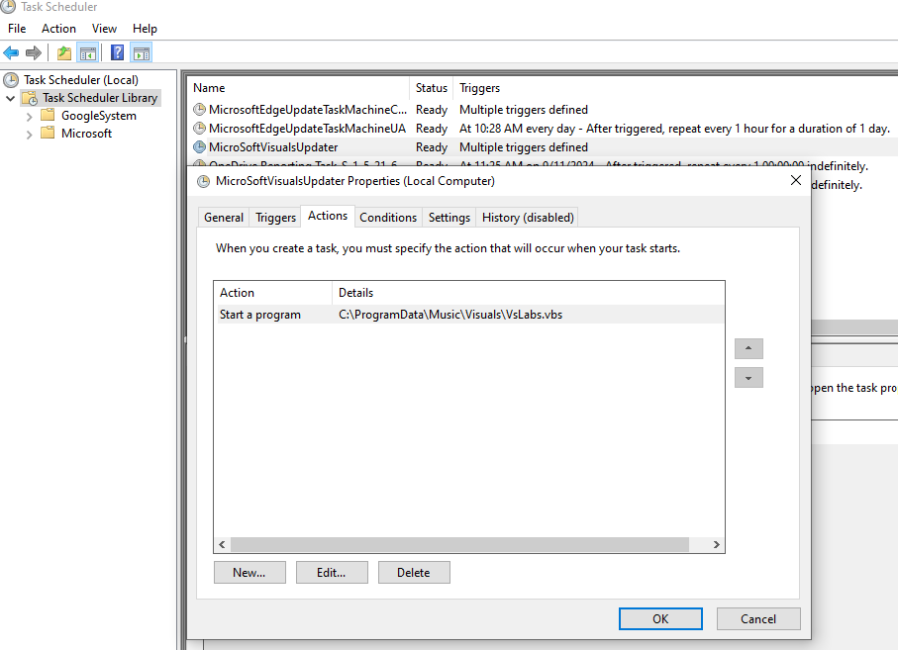
Task: Click the Help question mark icon
Action: pos(117,51)
